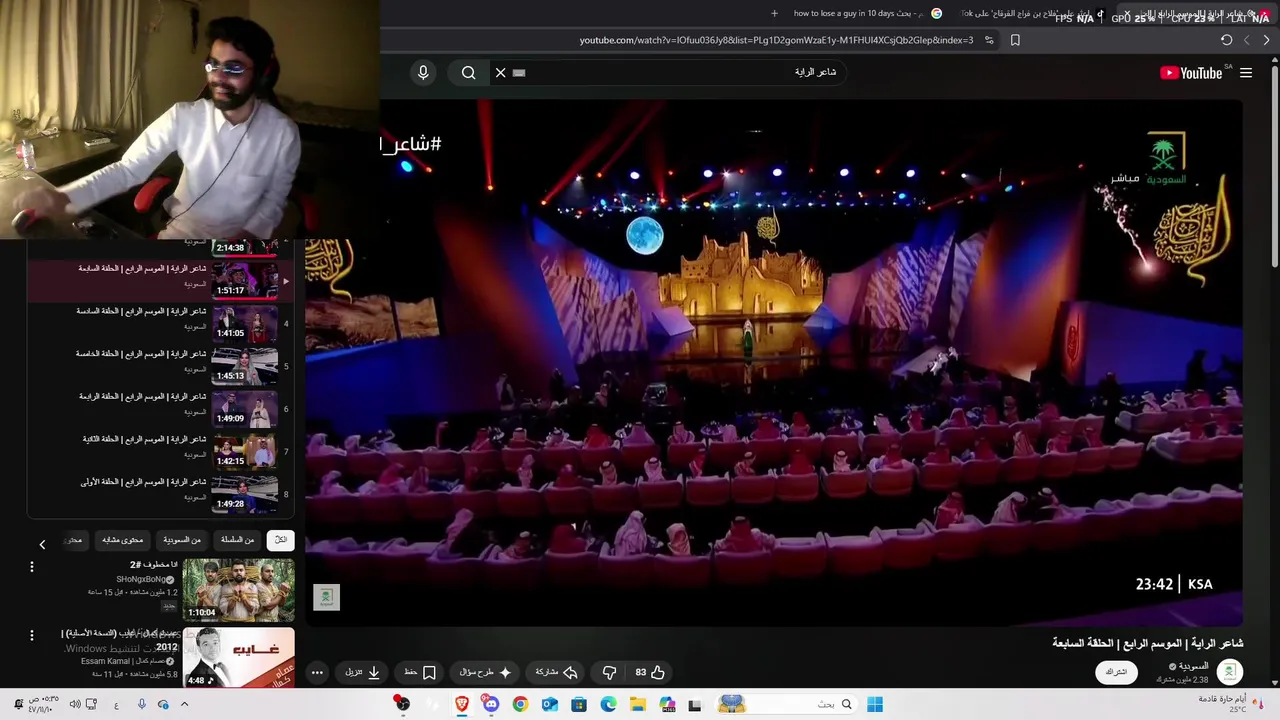Open the recommended video انا مخطوف 2# thumbnail

coord(238,590)
